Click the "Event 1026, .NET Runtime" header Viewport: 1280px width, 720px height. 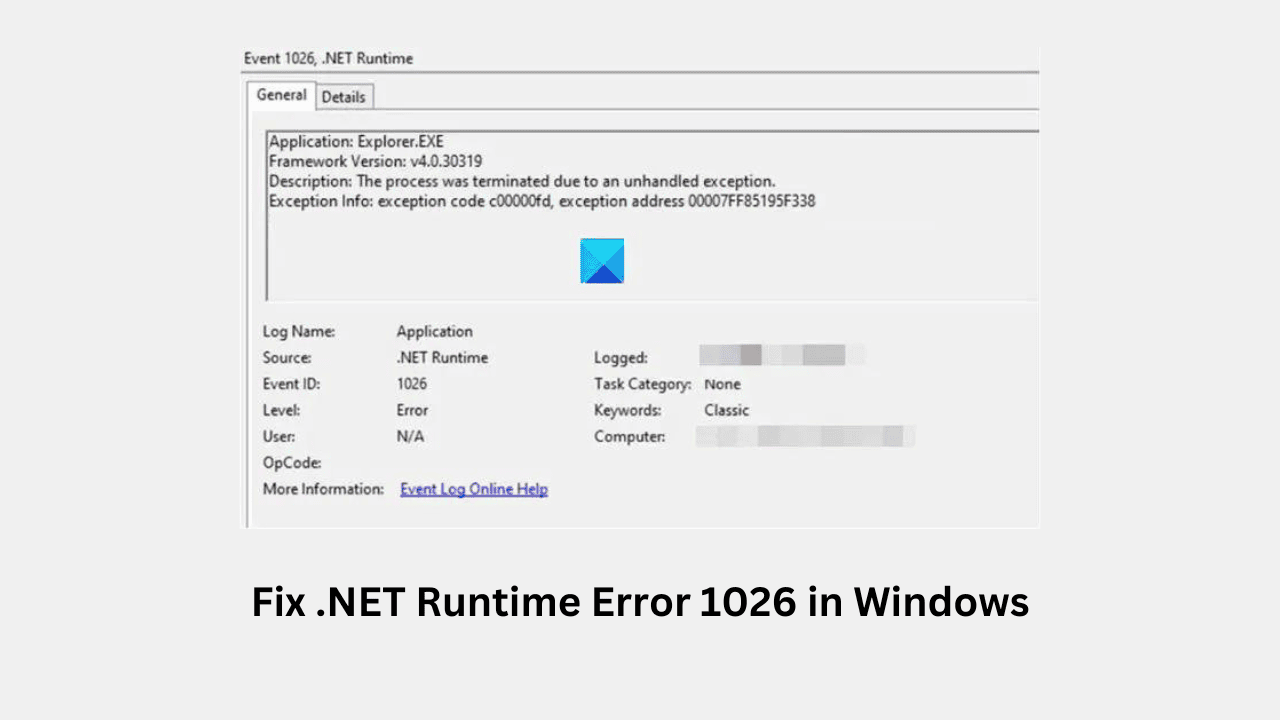point(328,58)
